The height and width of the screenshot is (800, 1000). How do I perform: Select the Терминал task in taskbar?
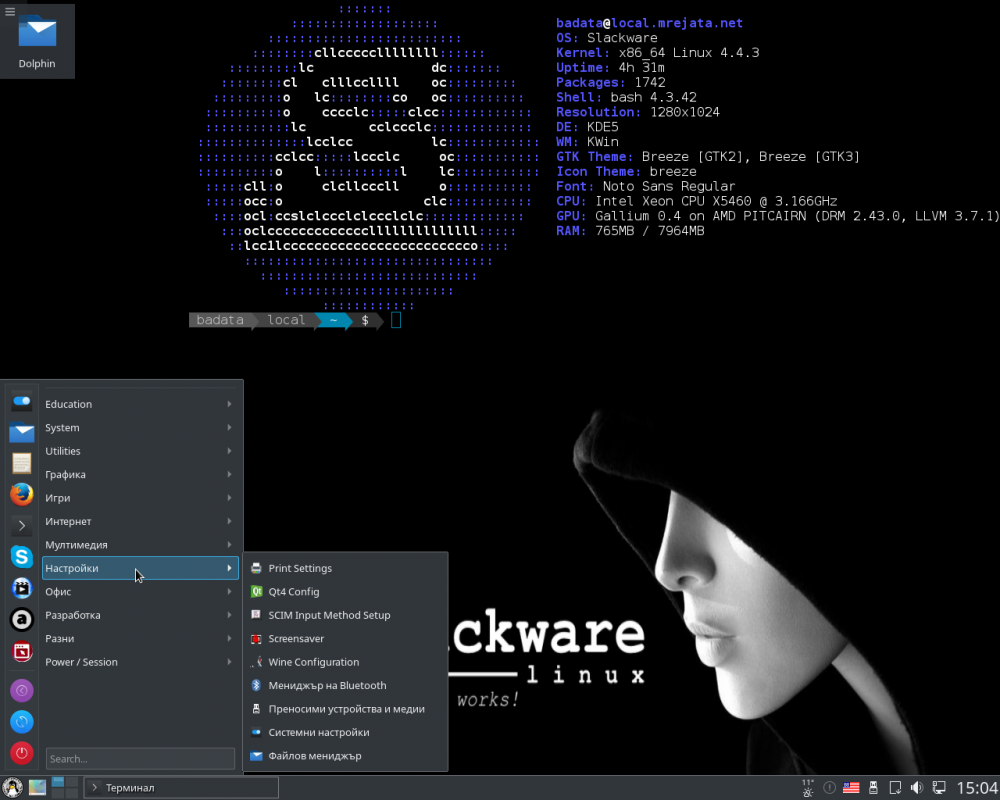click(182, 788)
